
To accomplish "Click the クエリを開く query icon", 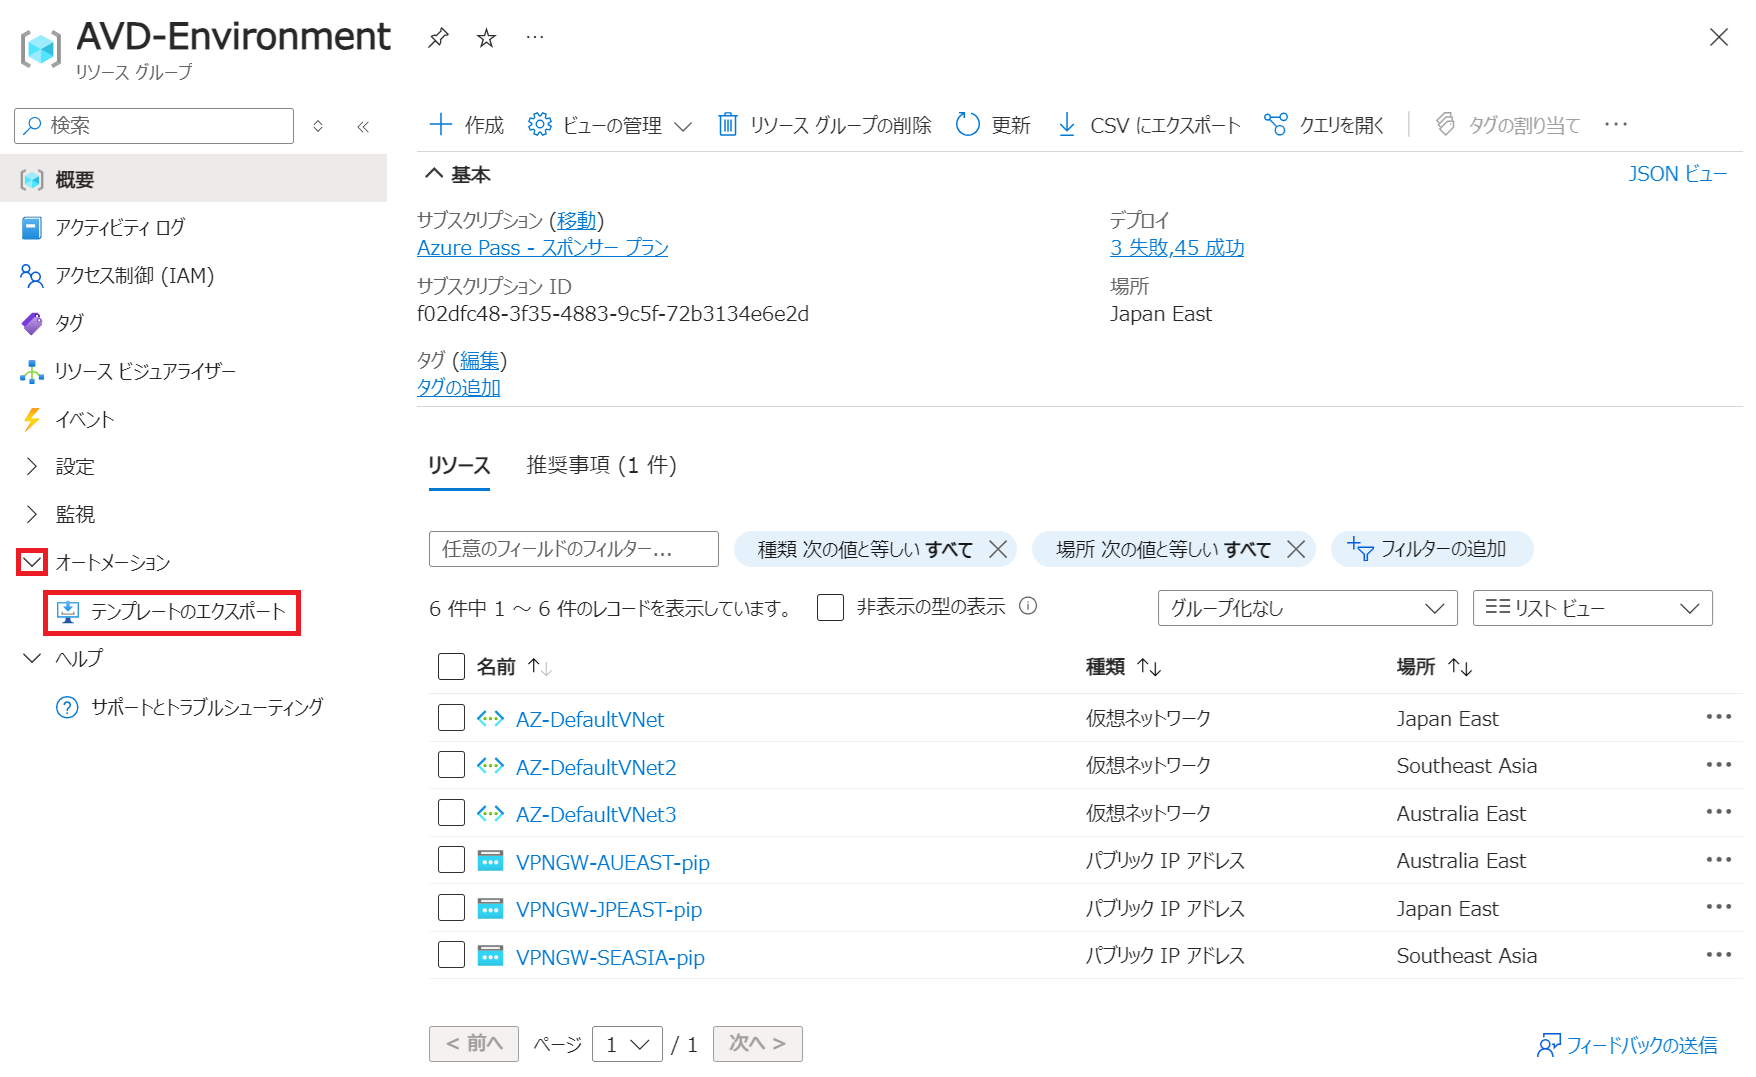I will (x=1276, y=125).
